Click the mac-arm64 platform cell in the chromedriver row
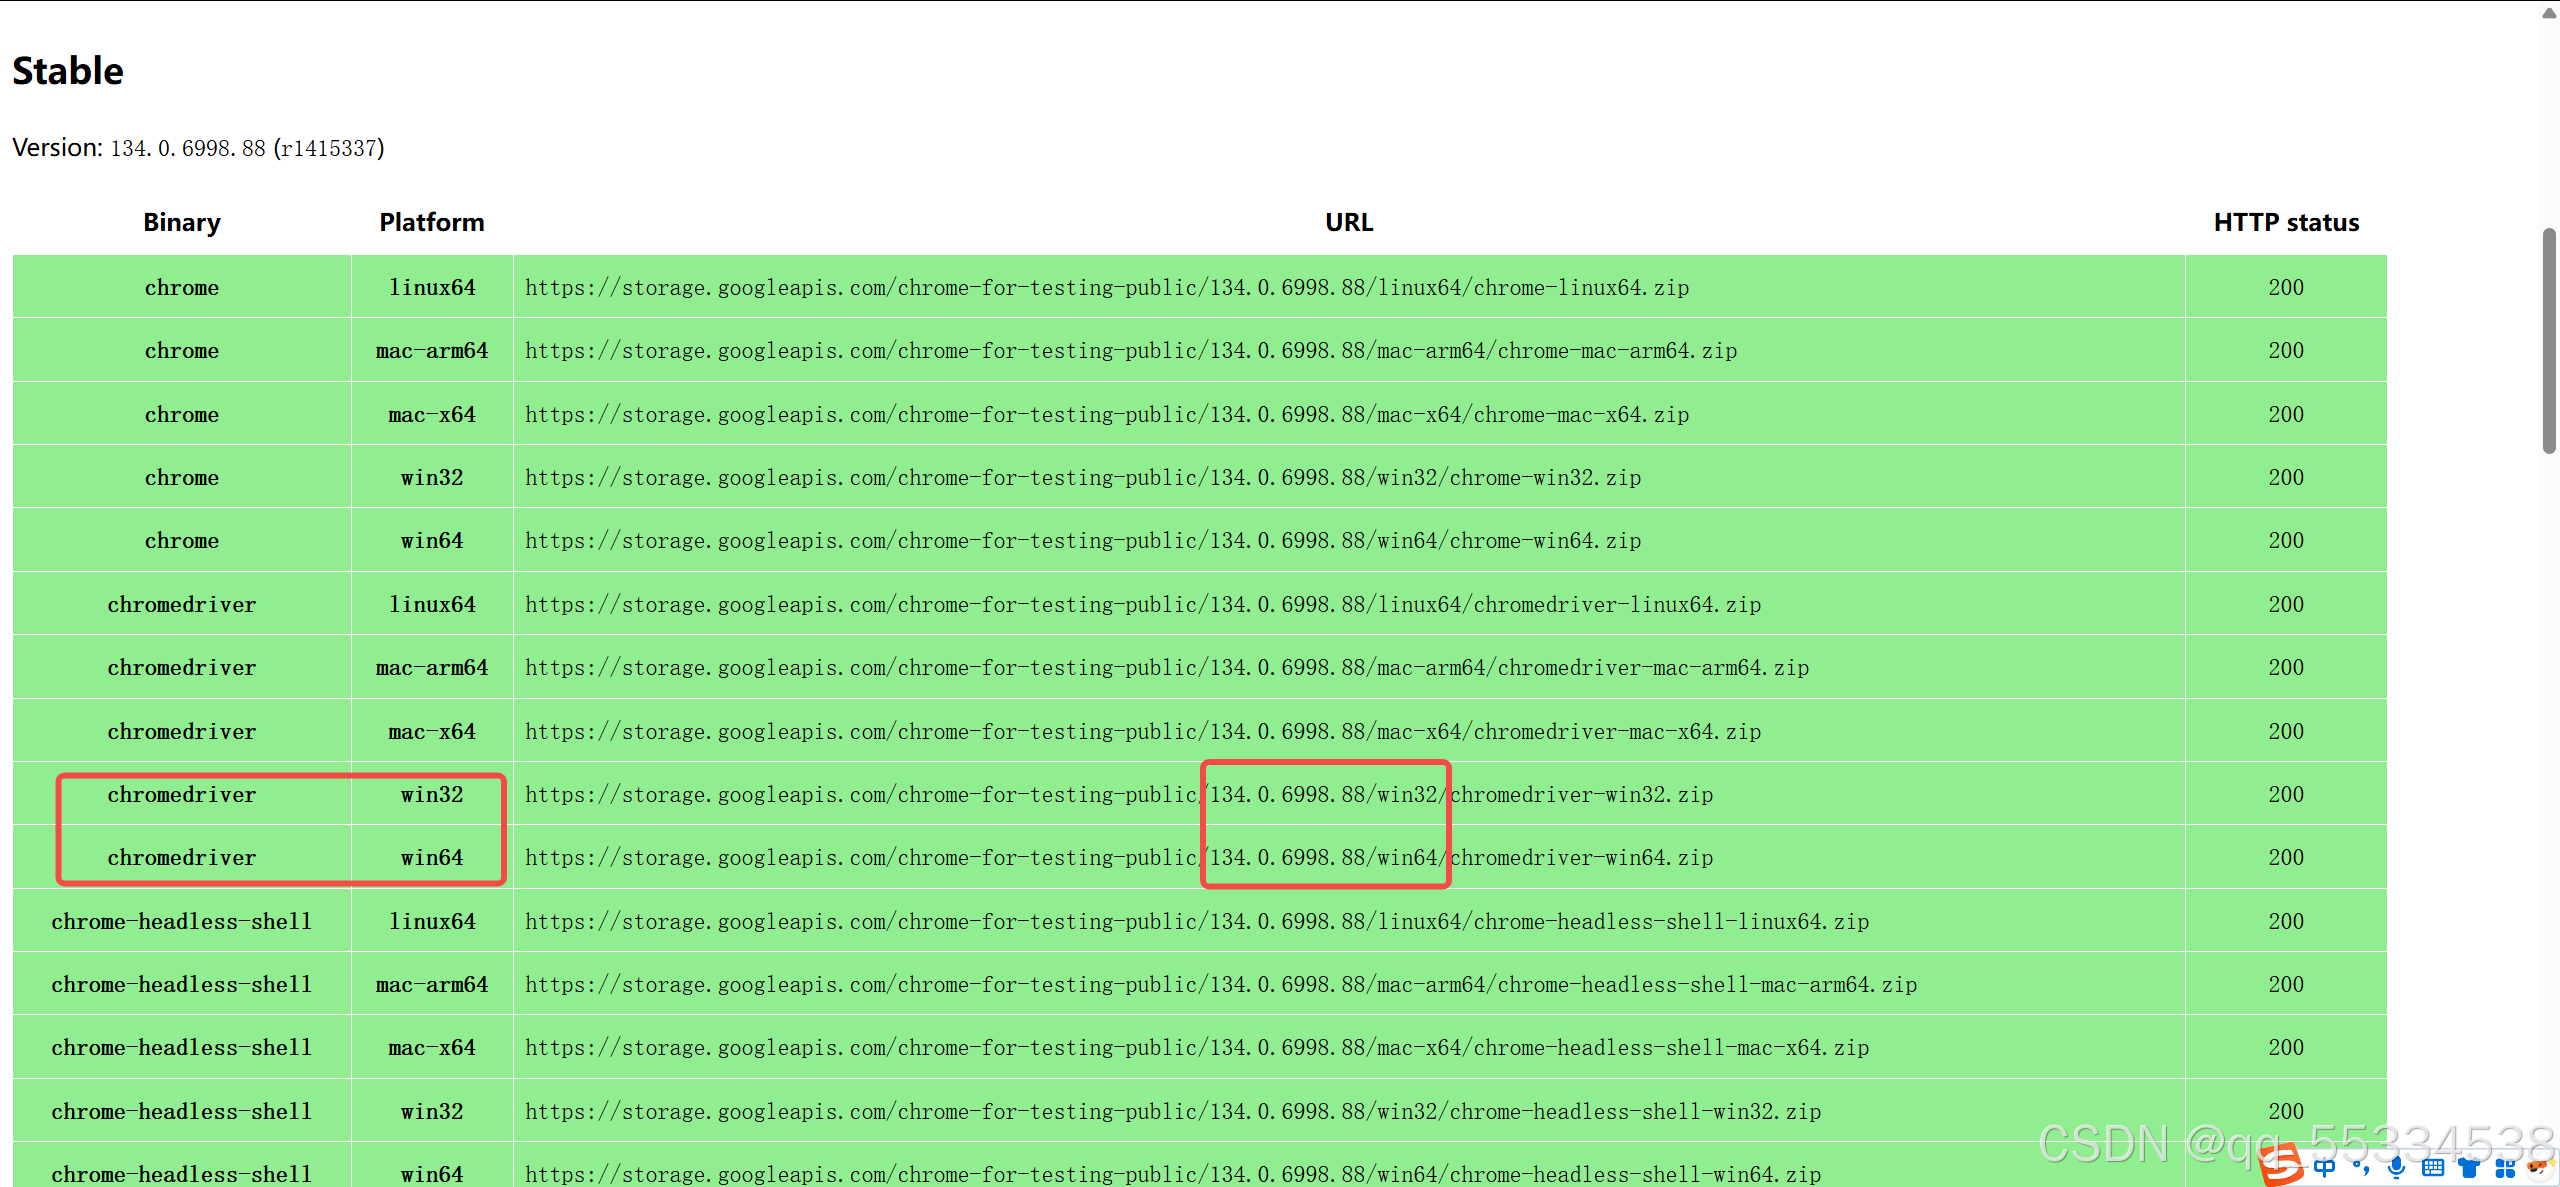The height and width of the screenshot is (1187, 2560). click(432, 668)
